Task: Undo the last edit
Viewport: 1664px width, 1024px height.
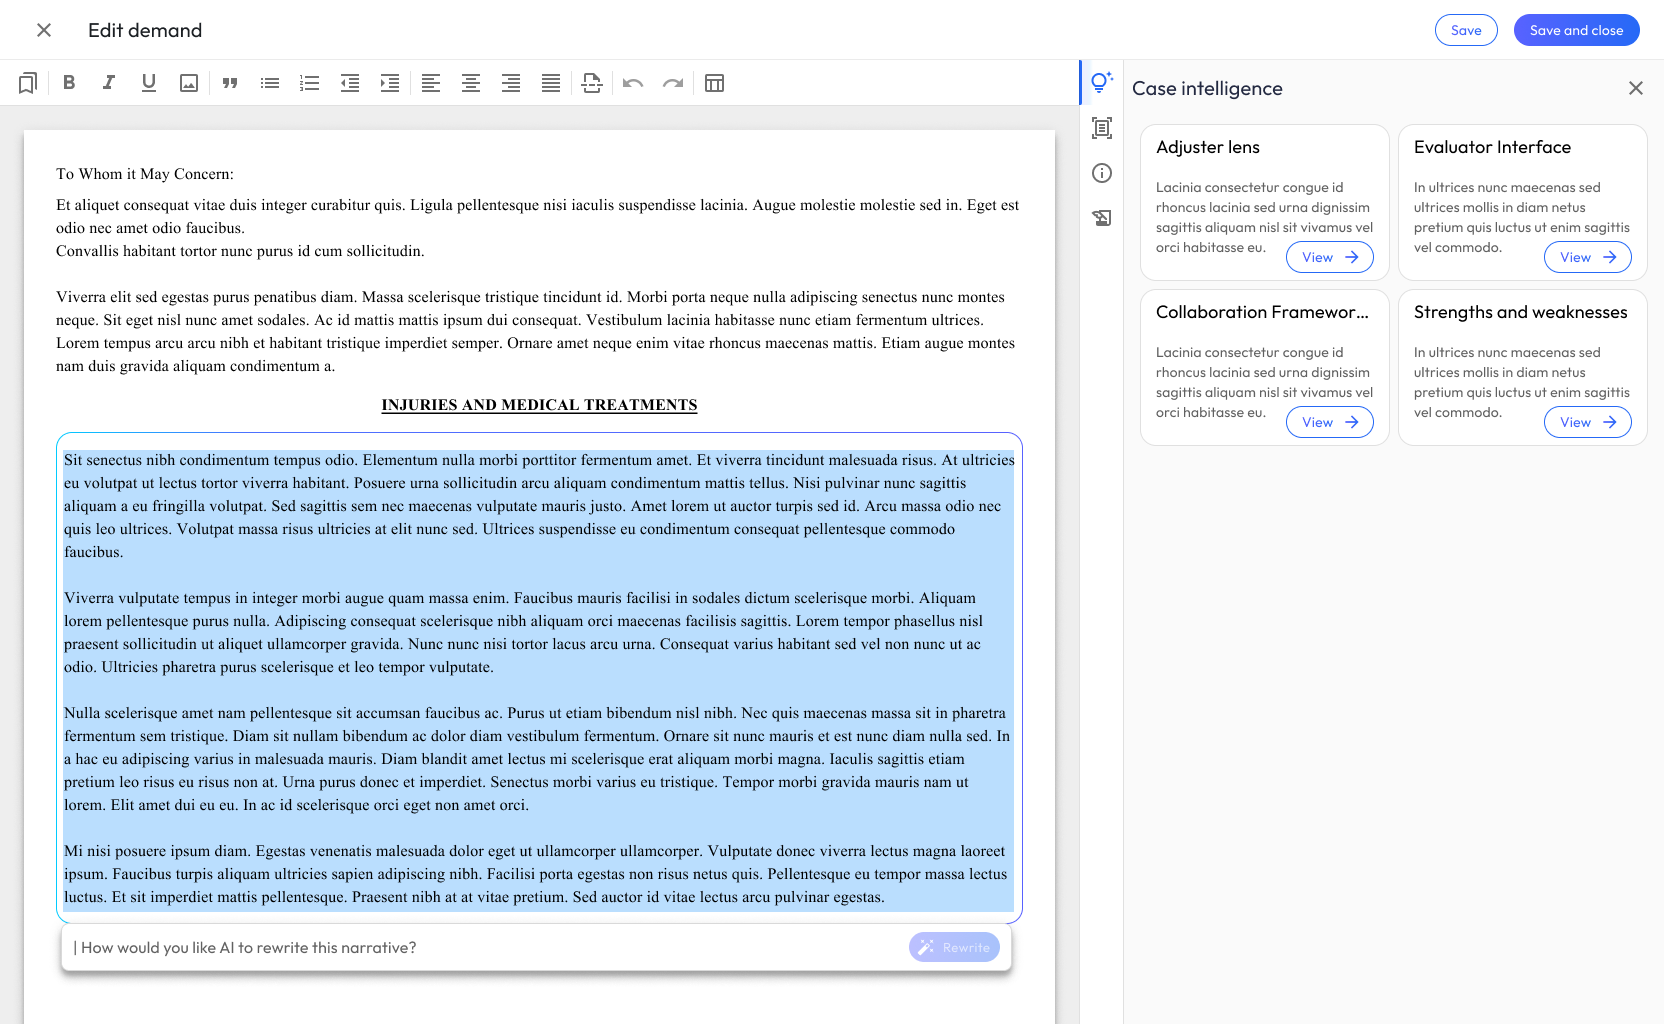Action: [633, 83]
